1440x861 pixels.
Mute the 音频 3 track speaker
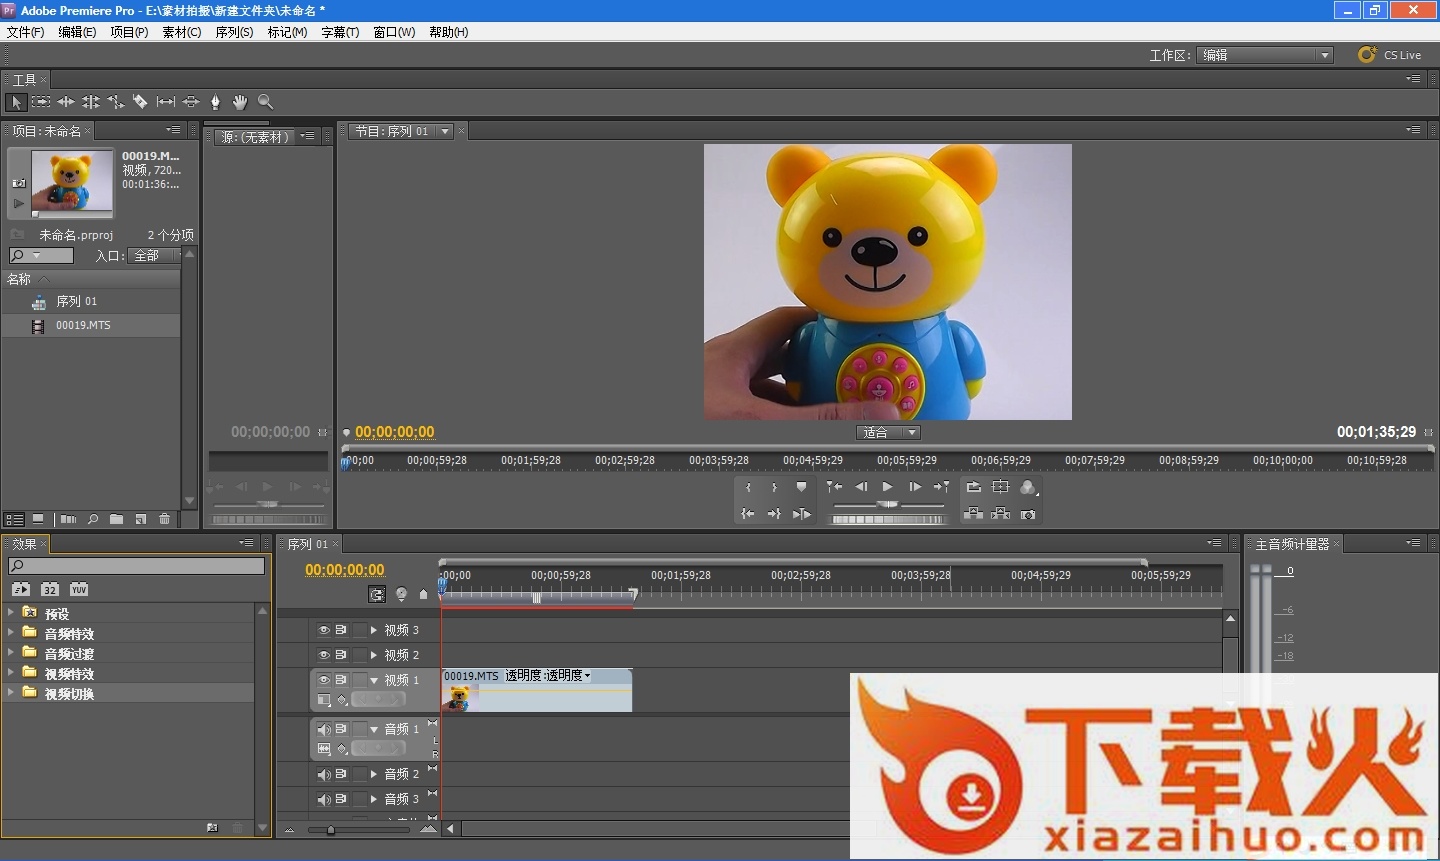(x=324, y=799)
